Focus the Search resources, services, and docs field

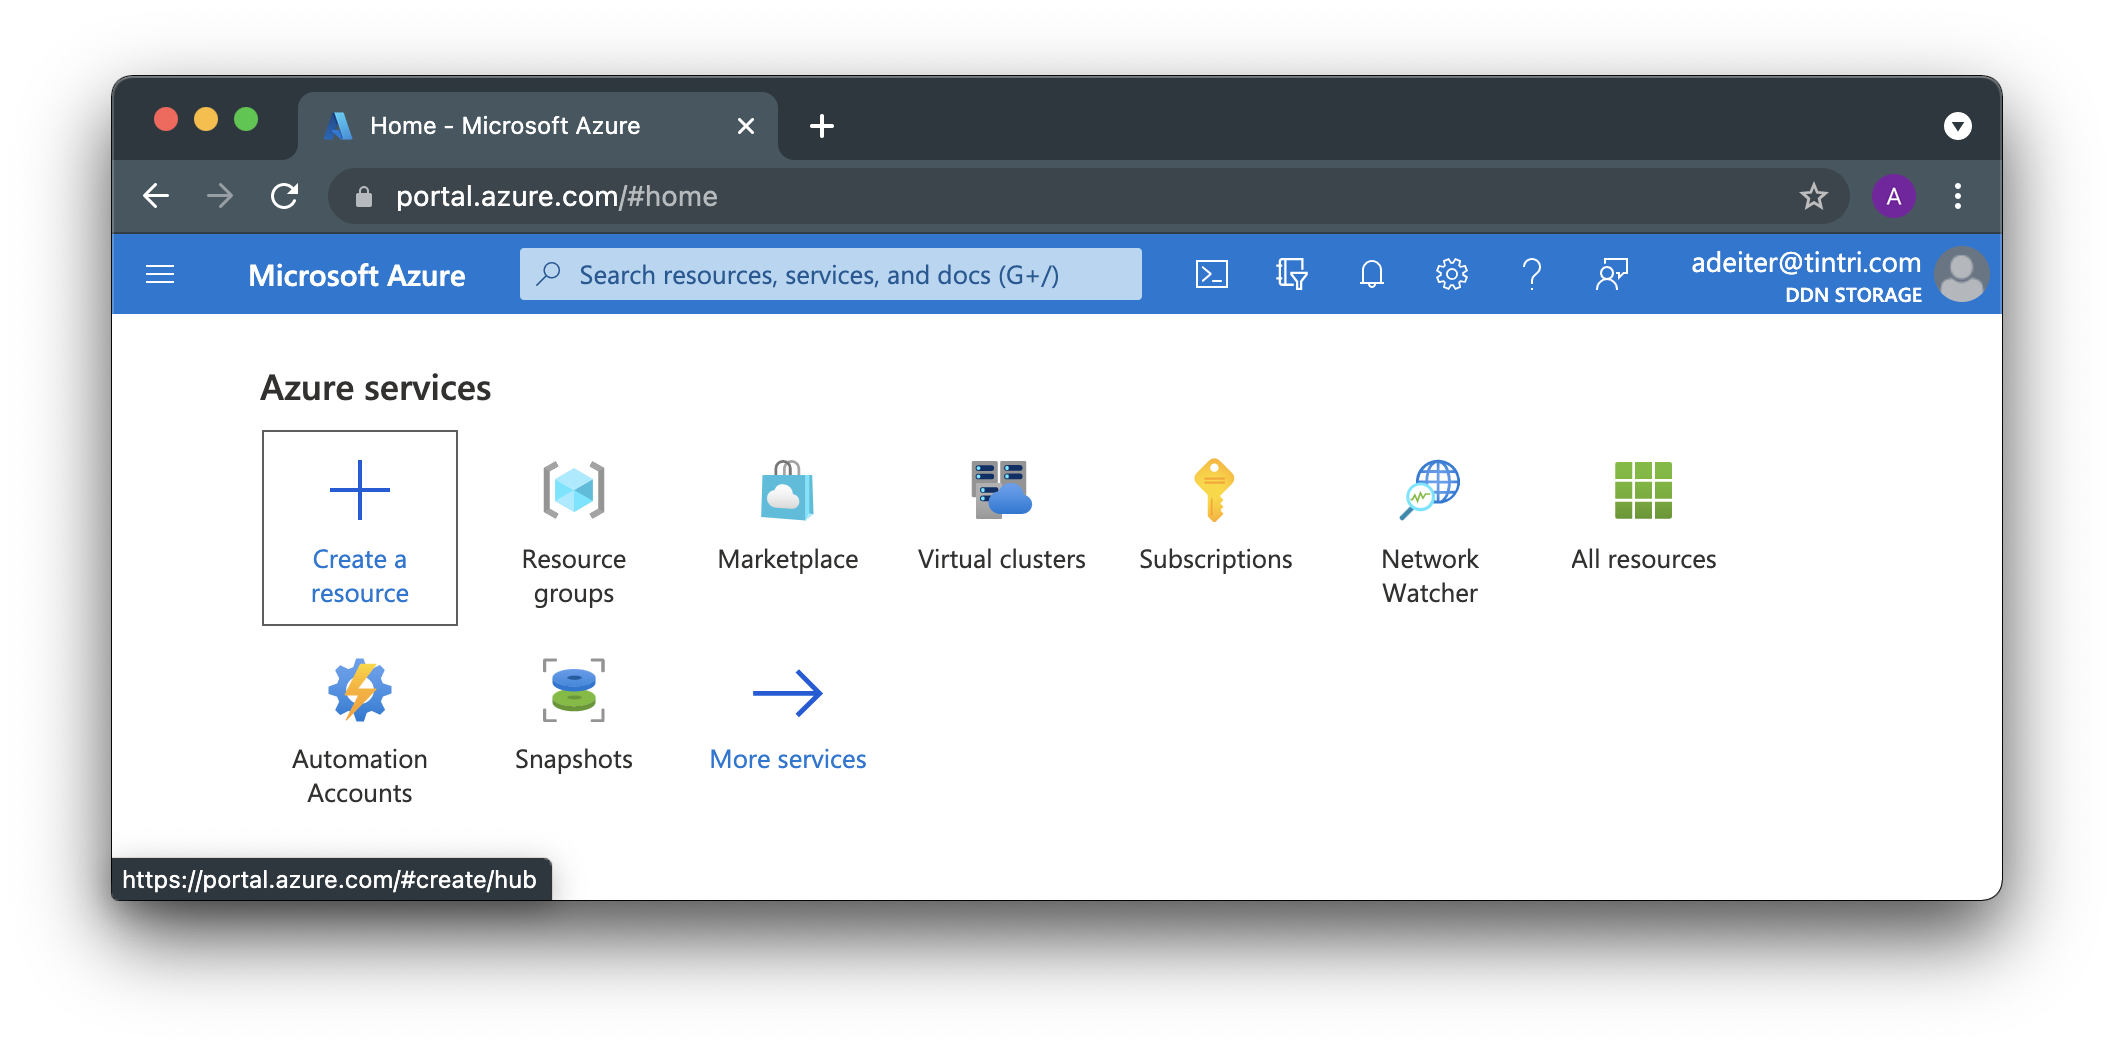(x=830, y=275)
